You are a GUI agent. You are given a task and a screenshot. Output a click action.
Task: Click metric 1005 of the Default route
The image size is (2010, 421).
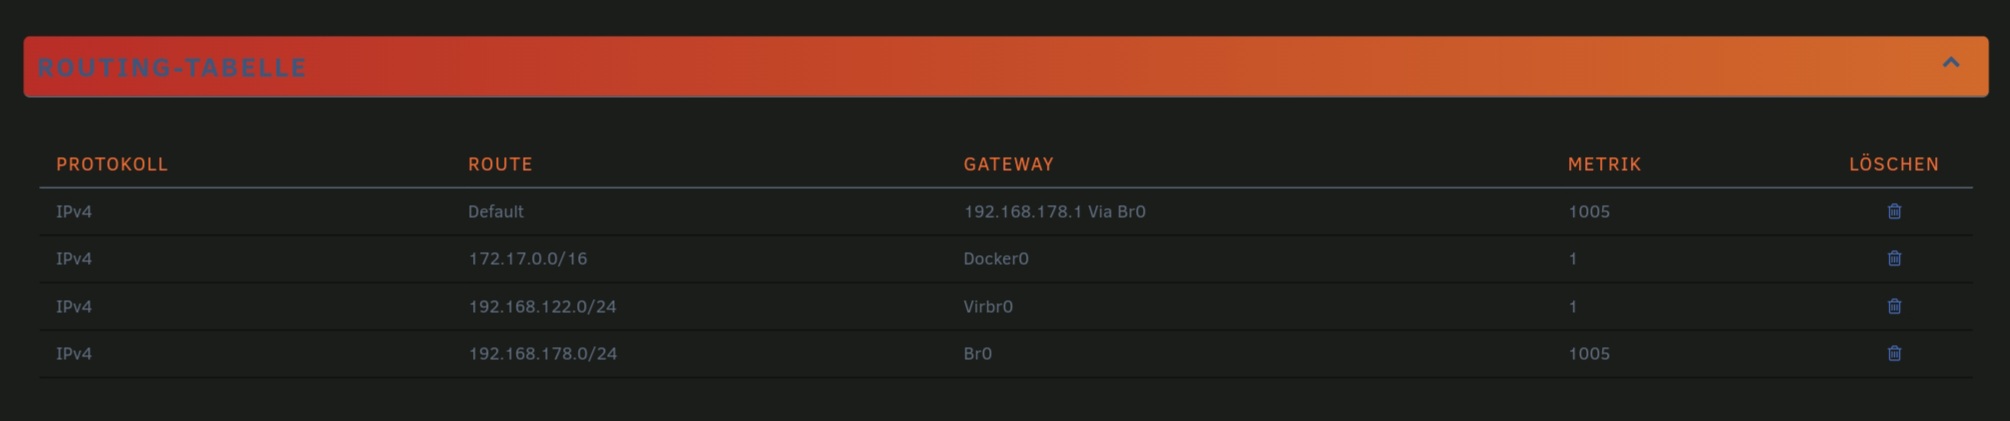click(1589, 211)
